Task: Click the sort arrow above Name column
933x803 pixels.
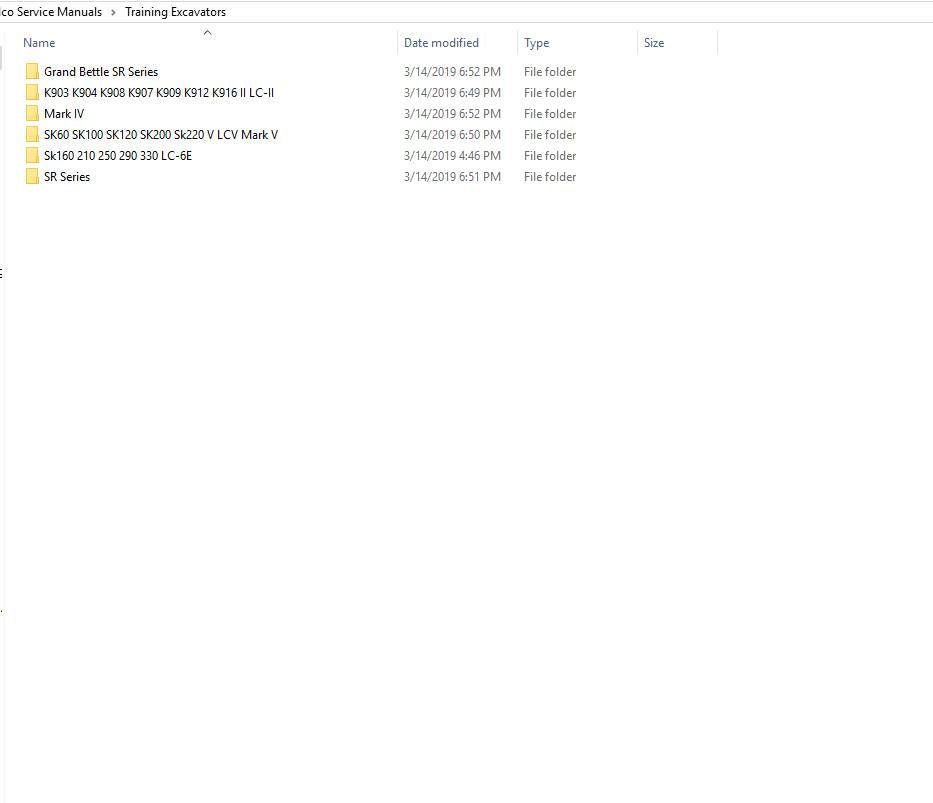Action: tap(207, 32)
